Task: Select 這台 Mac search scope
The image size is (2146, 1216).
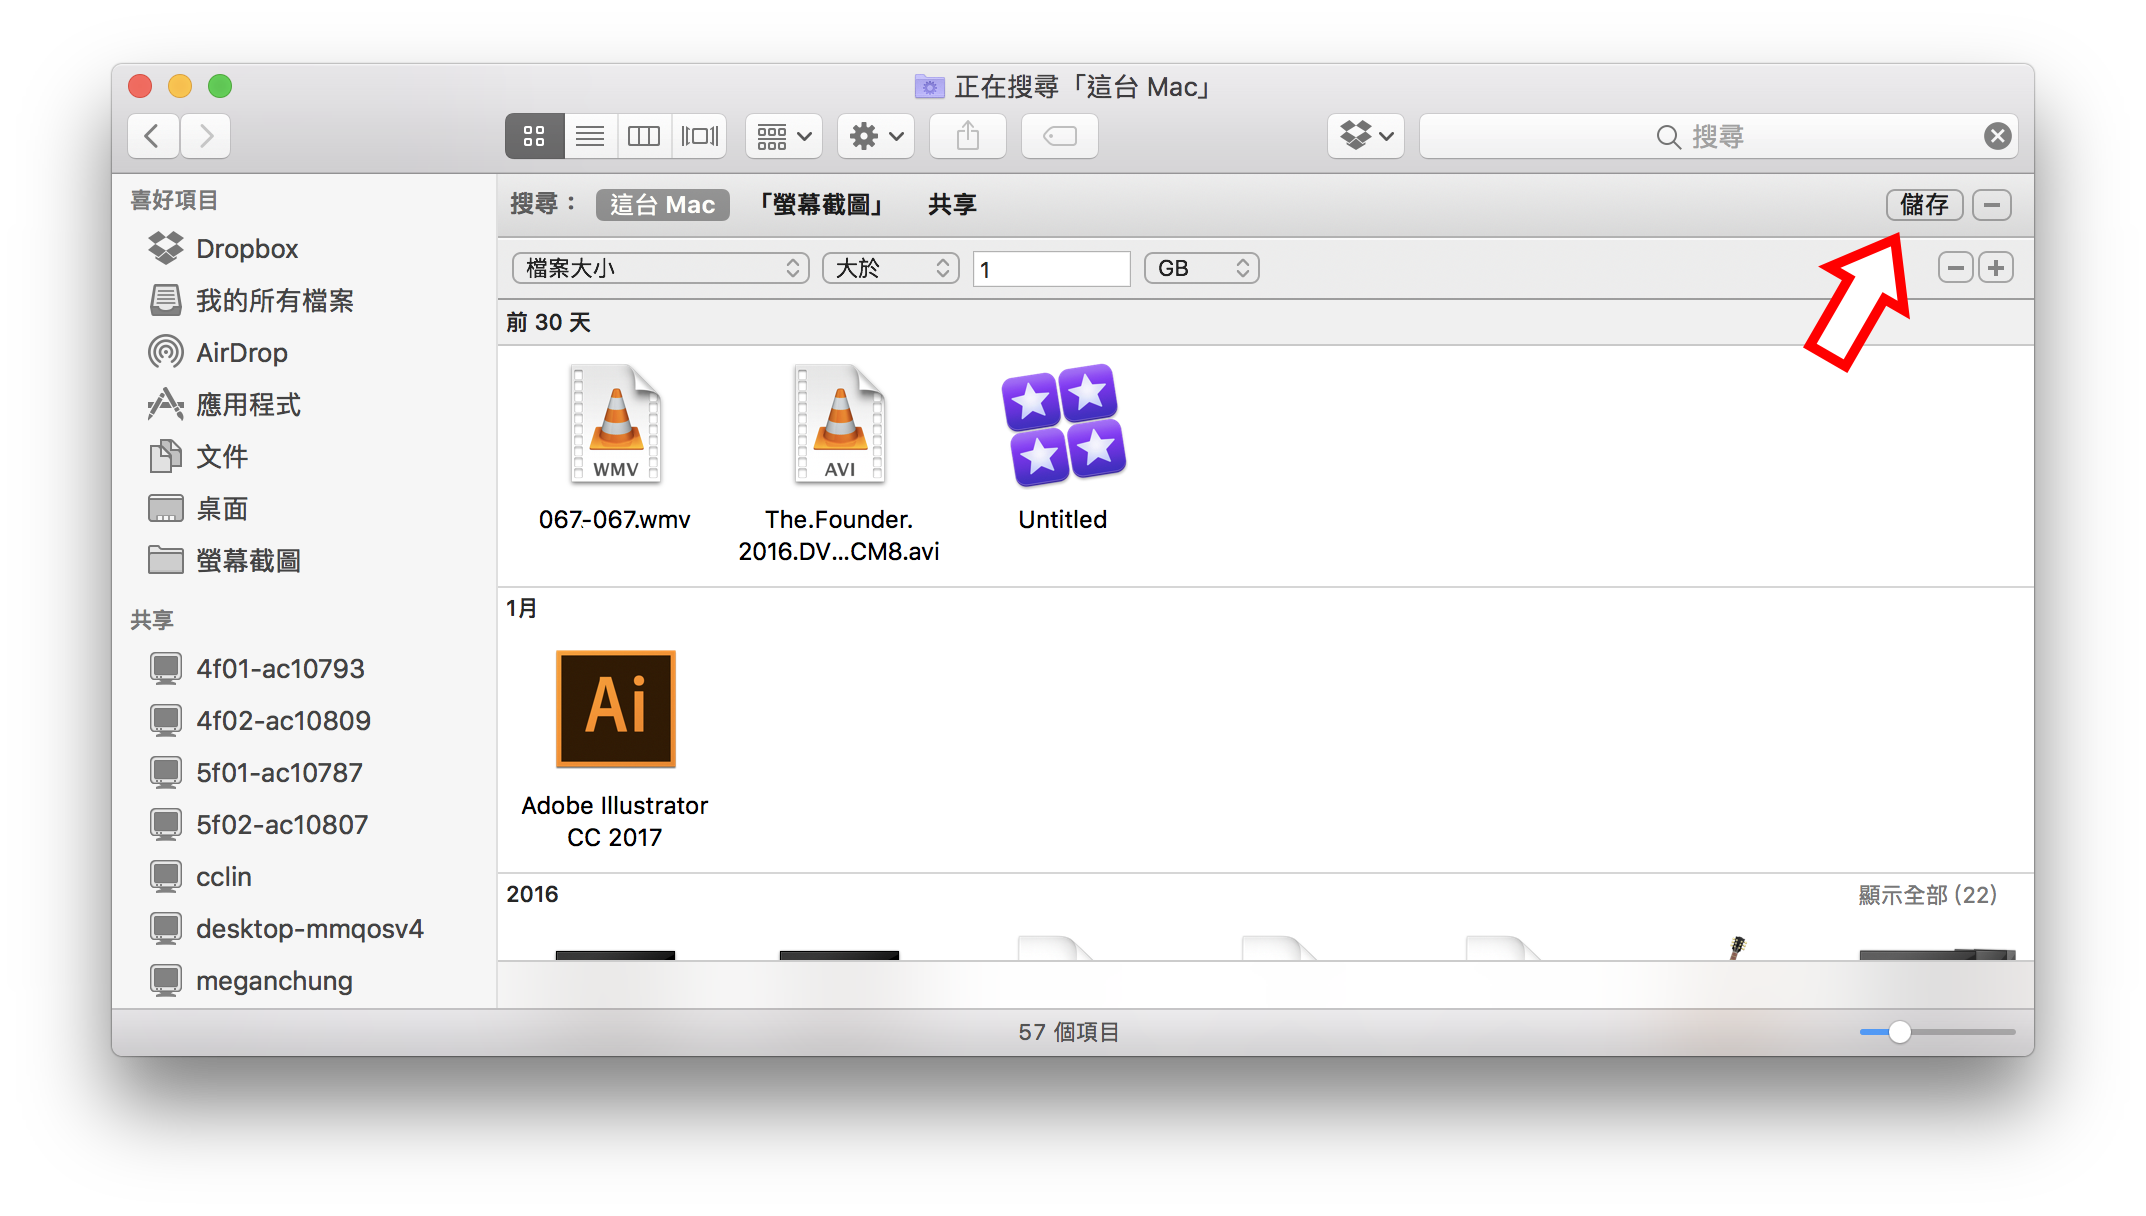Action: click(x=663, y=205)
